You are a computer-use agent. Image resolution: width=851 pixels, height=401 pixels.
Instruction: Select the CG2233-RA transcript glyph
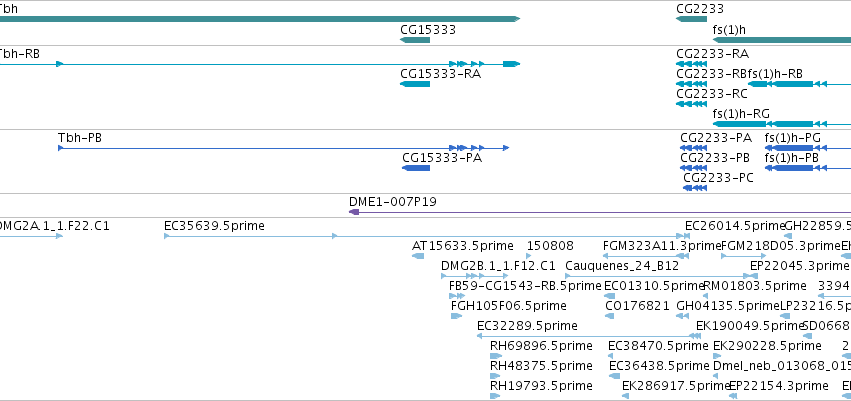click(691, 64)
